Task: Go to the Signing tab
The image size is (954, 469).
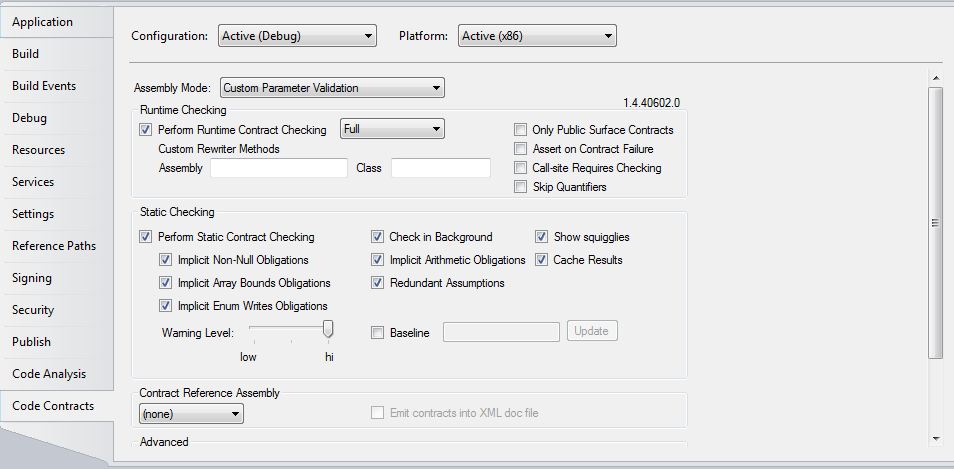Action: point(32,278)
